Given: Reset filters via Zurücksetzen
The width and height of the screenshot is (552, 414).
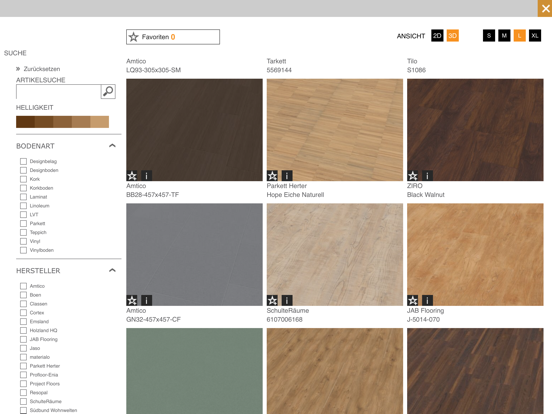Looking at the screenshot, I should coord(42,69).
